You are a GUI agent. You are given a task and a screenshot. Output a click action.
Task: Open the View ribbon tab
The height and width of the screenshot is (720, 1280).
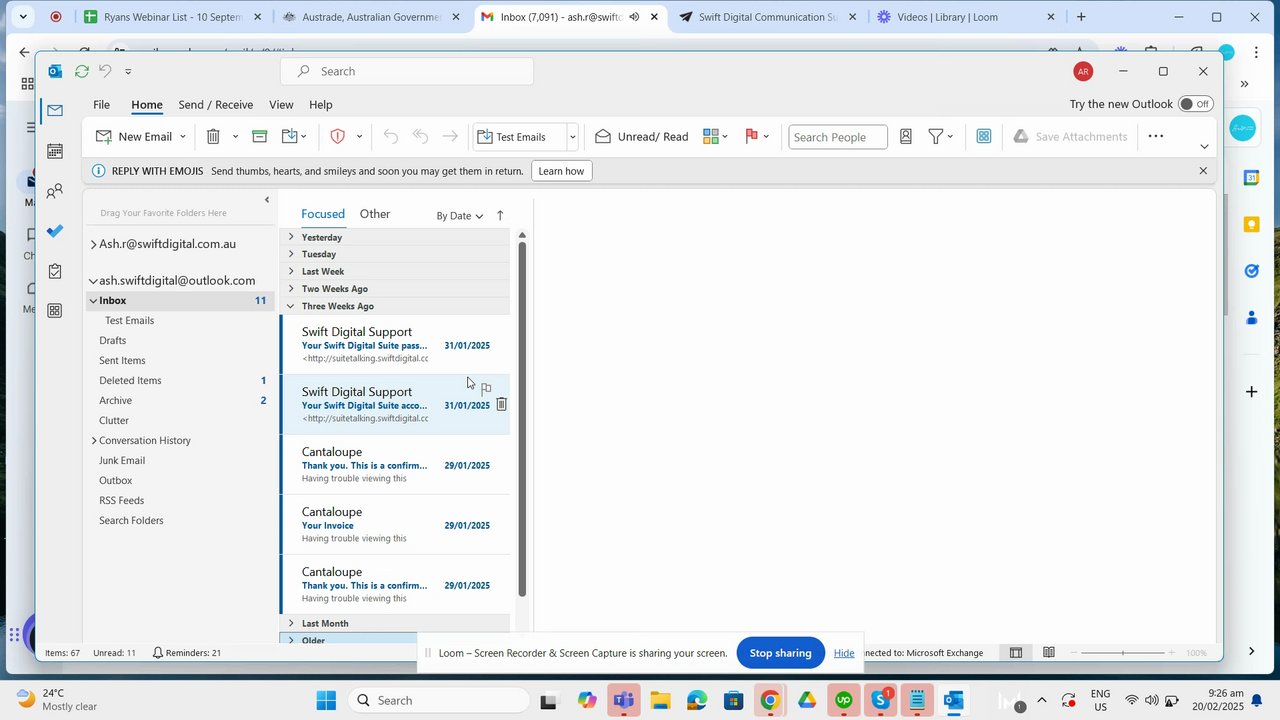281,105
